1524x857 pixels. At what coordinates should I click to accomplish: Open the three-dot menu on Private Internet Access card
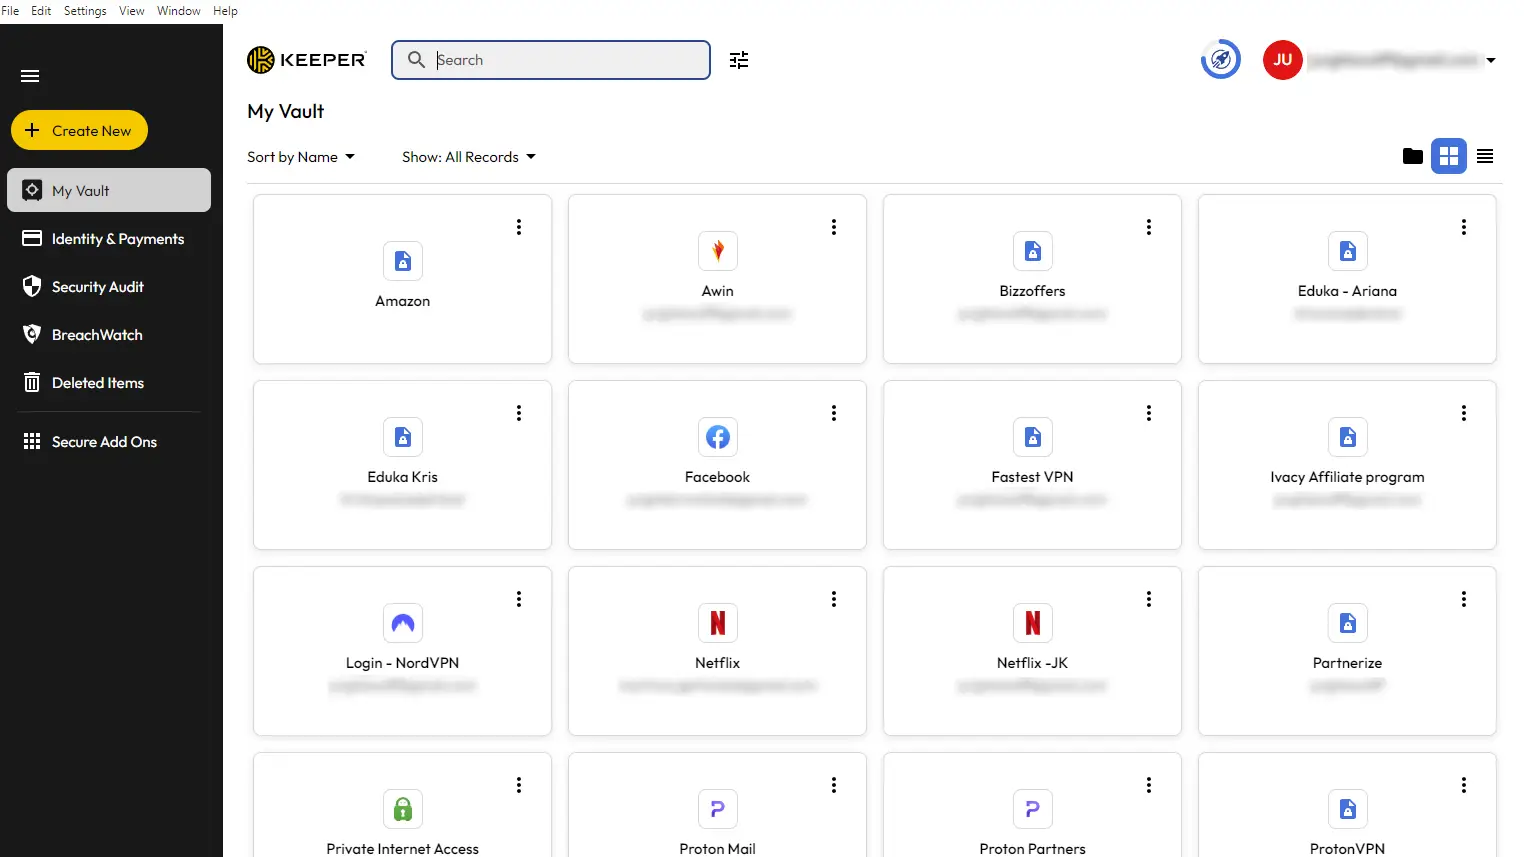click(x=519, y=785)
